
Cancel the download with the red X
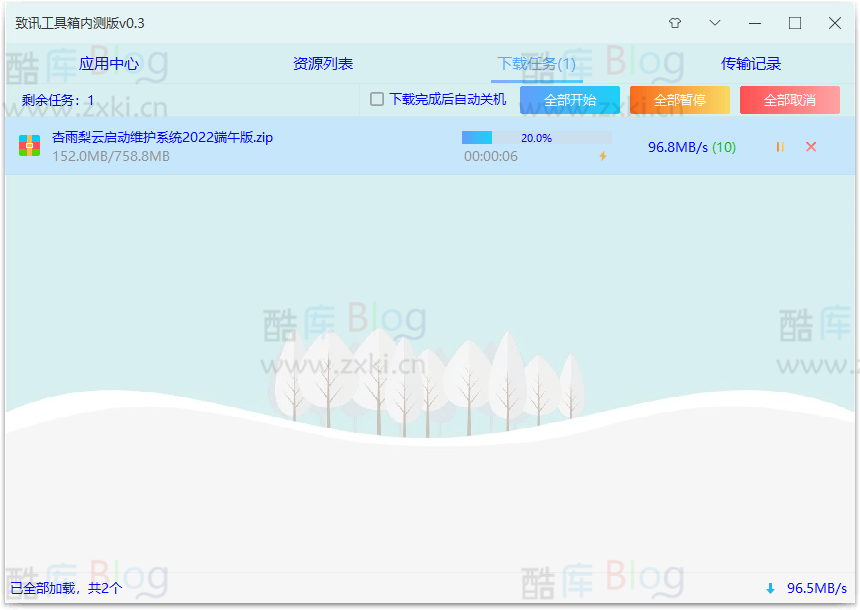(812, 146)
